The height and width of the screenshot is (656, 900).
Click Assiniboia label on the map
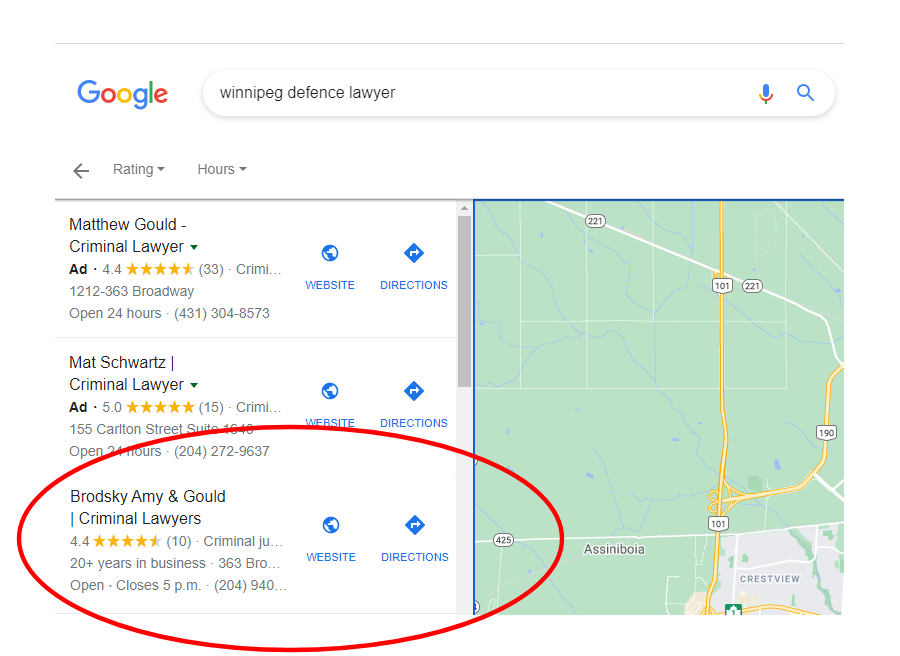(x=614, y=550)
